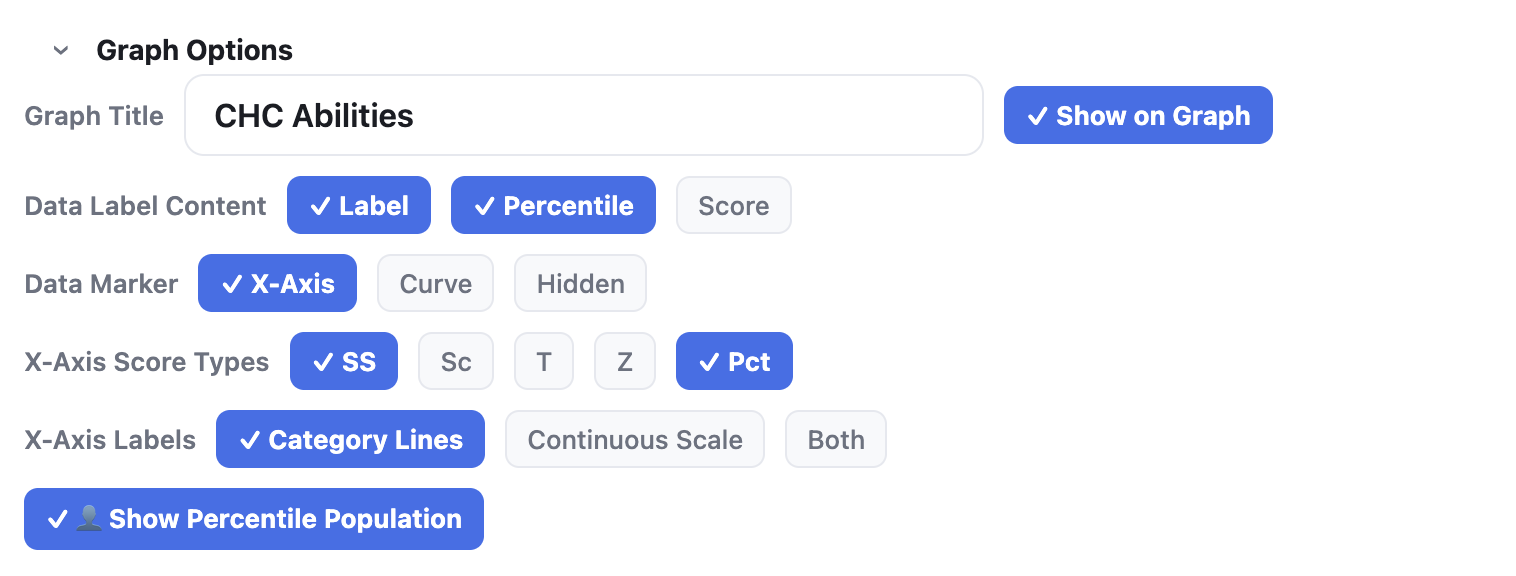
Task: Enable the Sc score type
Action: click(x=456, y=361)
